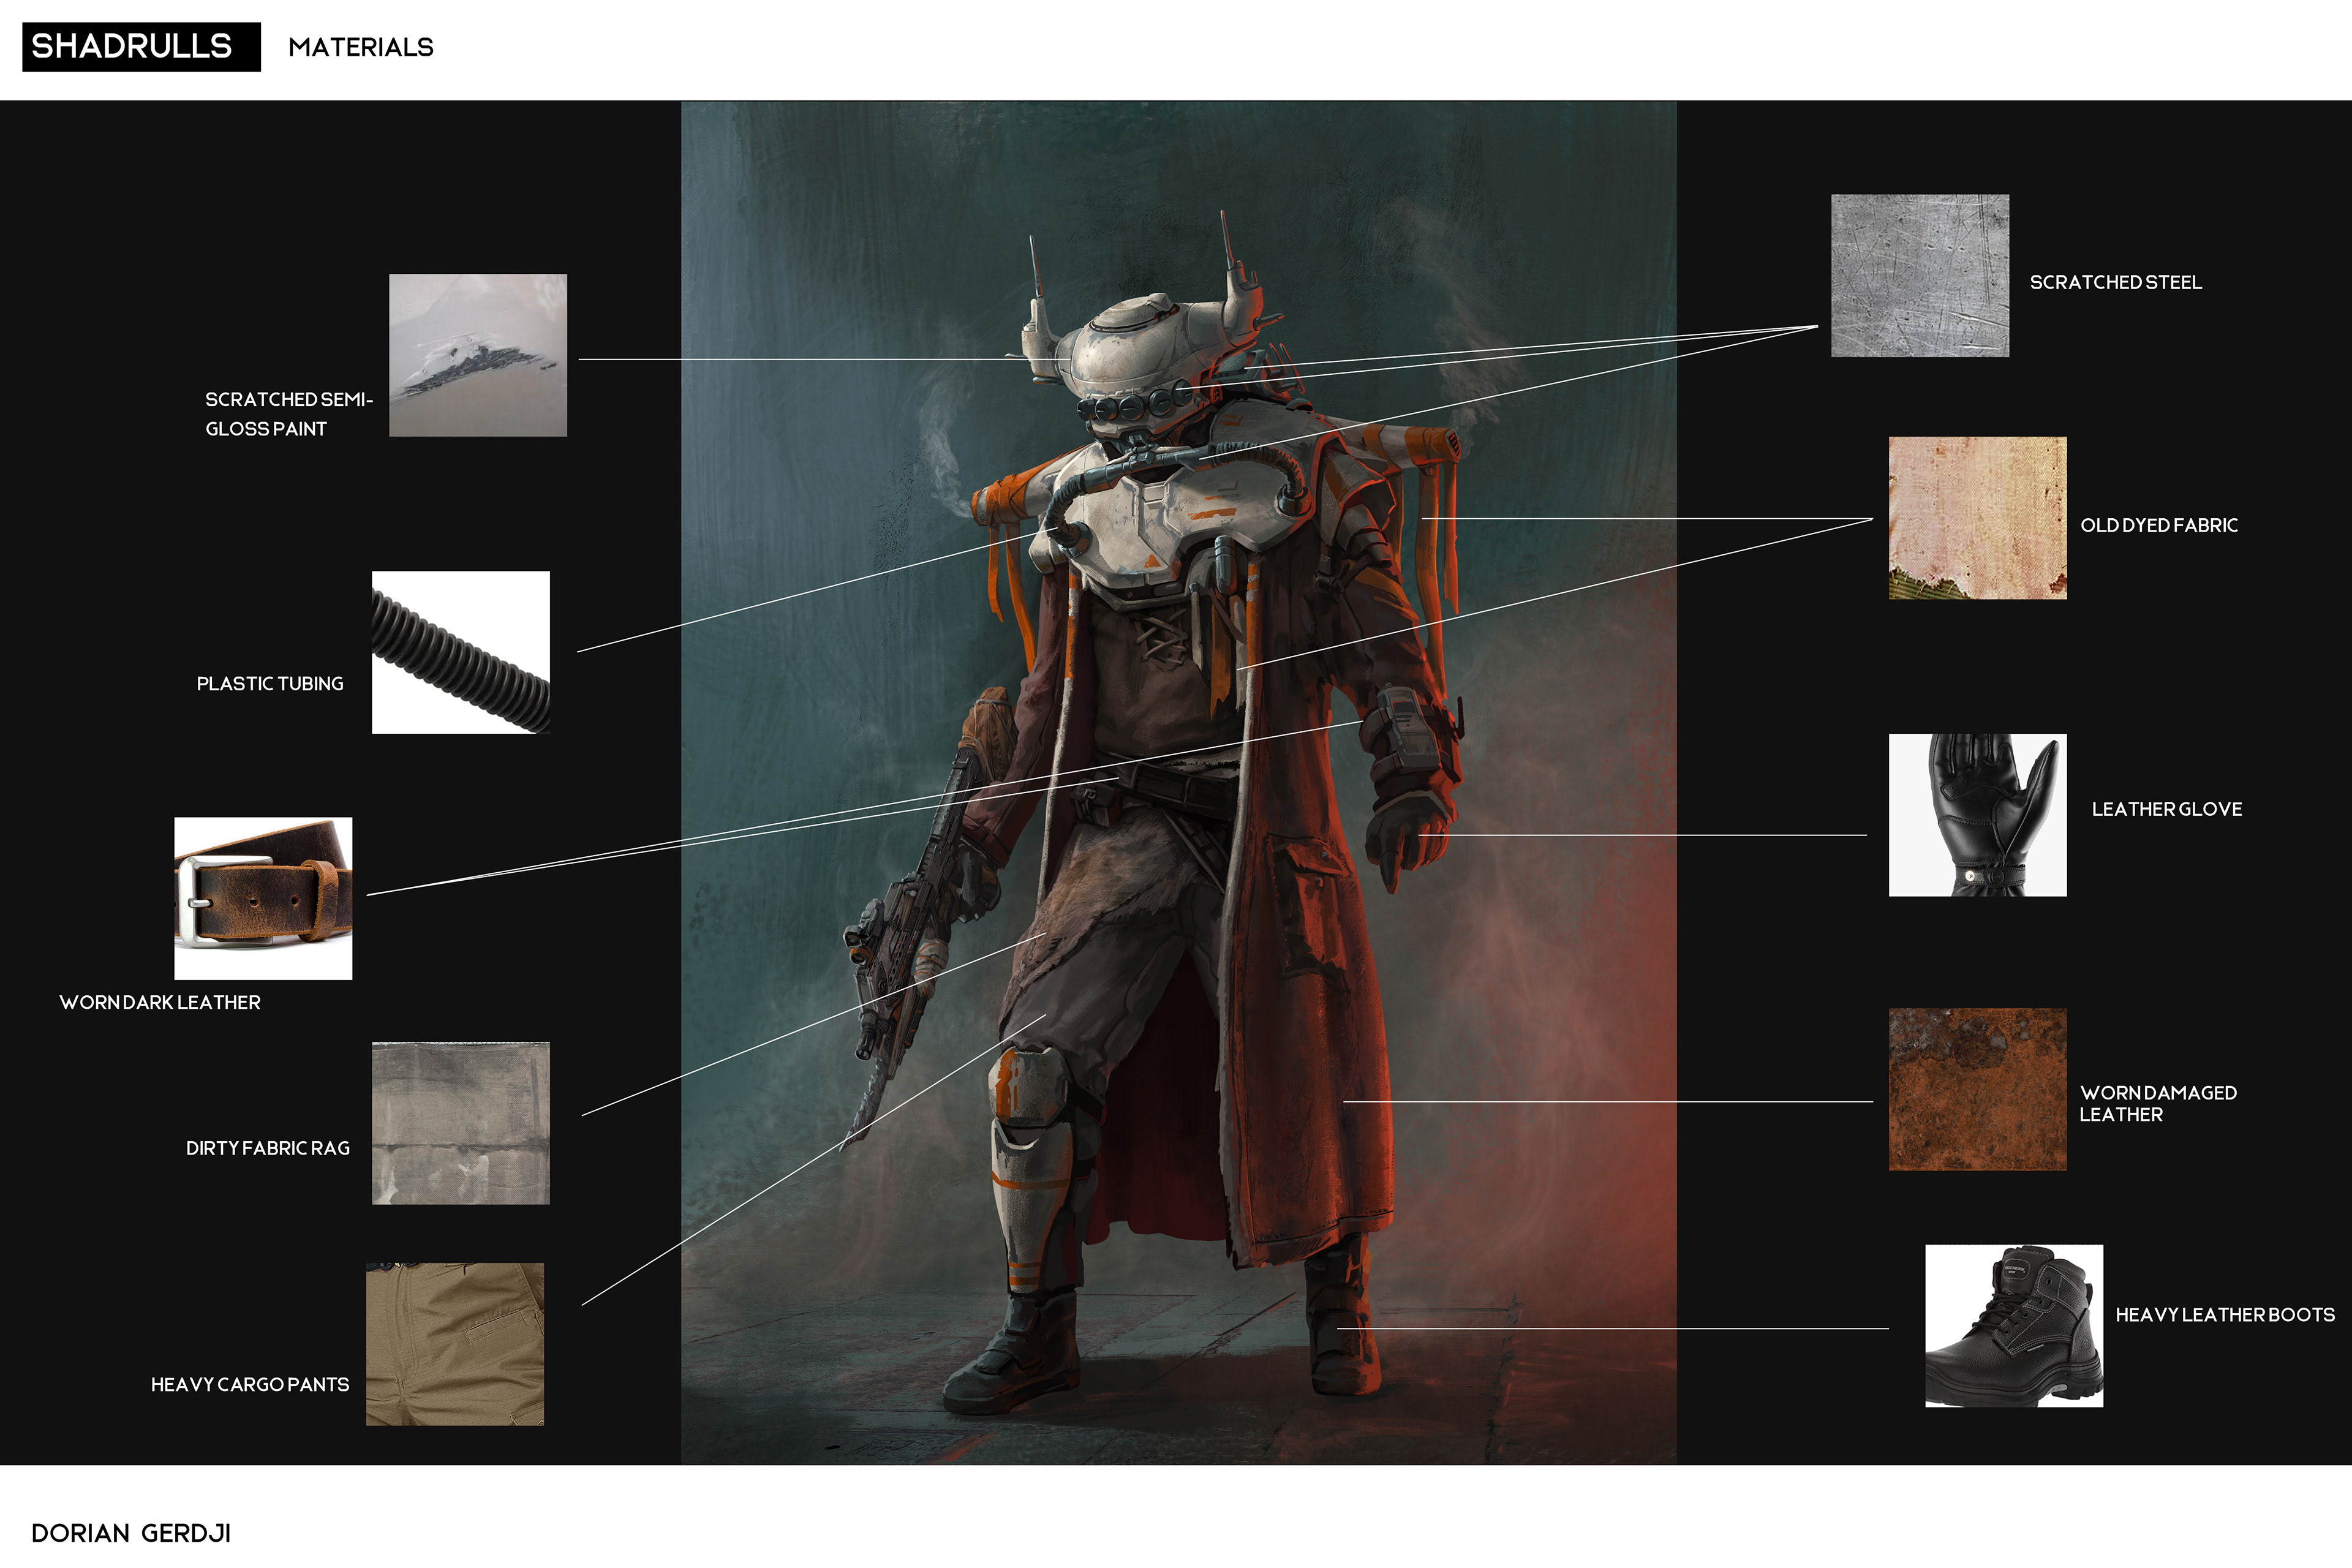Click the LEATHER GLOVE label text

(2166, 809)
